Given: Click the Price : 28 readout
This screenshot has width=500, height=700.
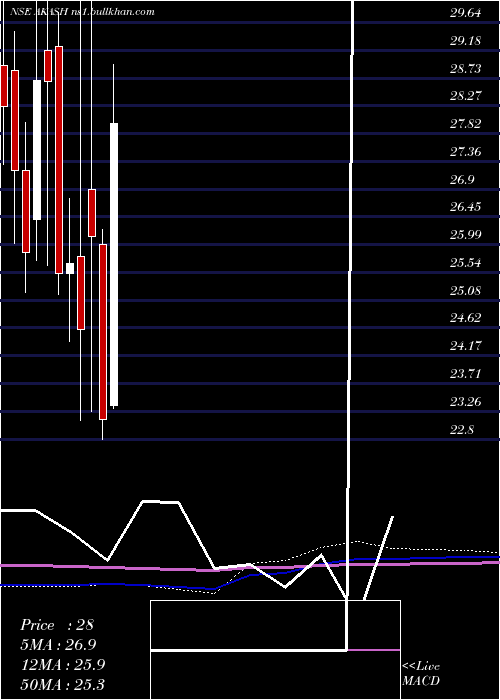Looking at the screenshot, I should tap(57, 625).
